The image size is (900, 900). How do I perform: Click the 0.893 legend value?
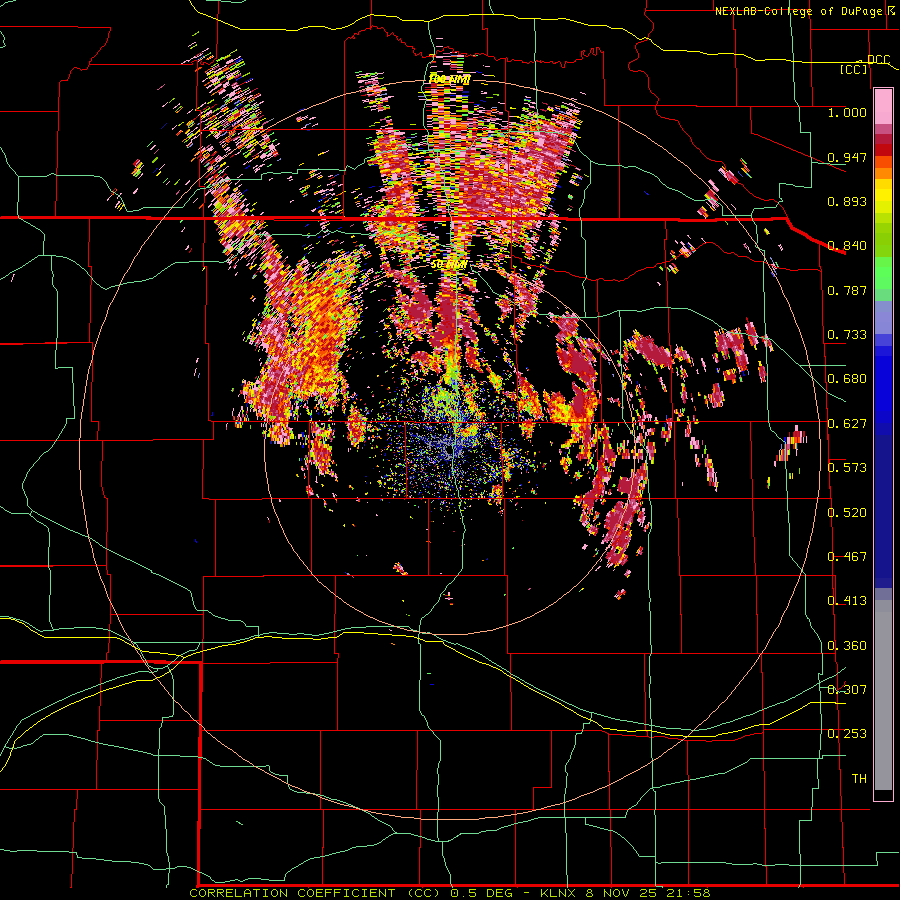pyautogui.click(x=847, y=201)
